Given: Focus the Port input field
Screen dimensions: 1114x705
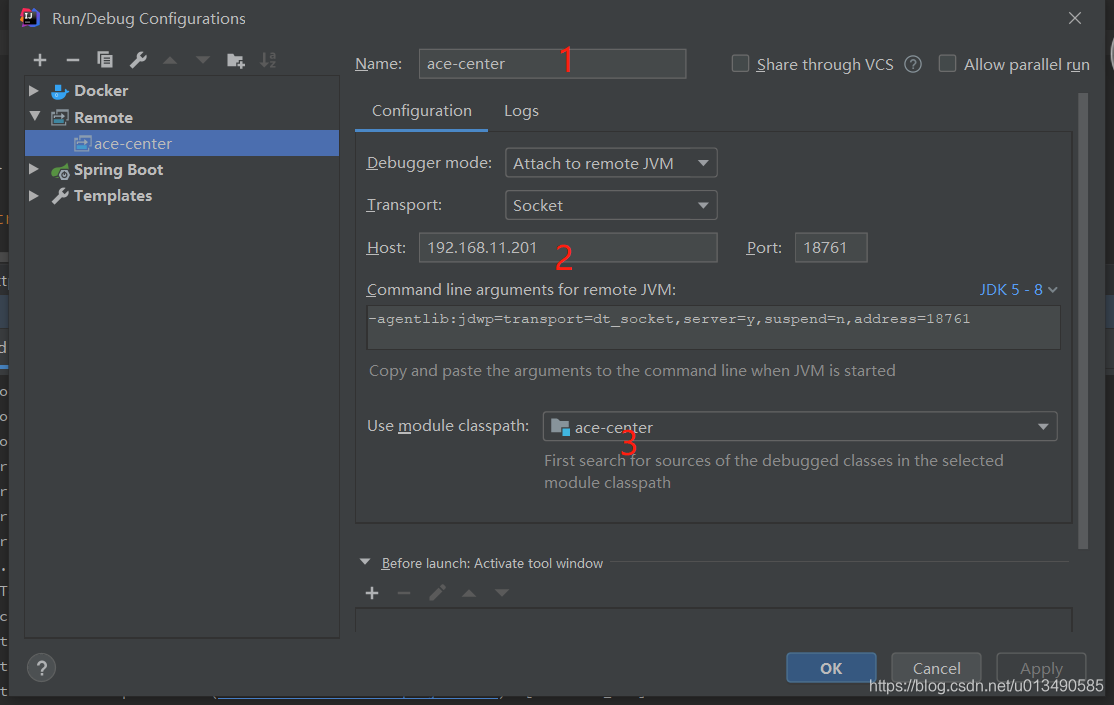Looking at the screenshot, I should 831,248.
